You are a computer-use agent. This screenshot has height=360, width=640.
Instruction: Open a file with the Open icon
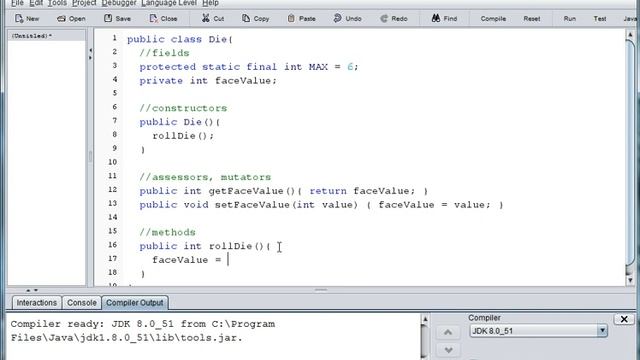click(71, 19)
